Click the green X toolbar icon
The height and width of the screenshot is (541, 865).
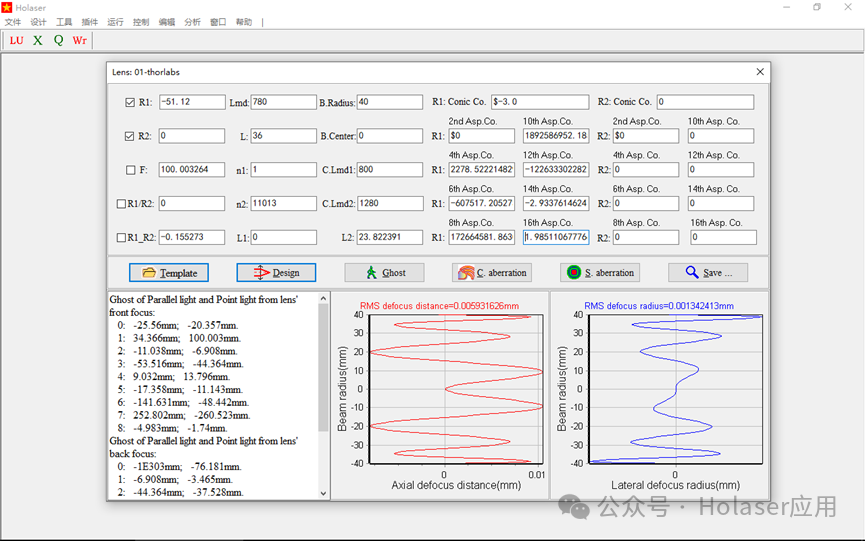click(x=38, y=40)
